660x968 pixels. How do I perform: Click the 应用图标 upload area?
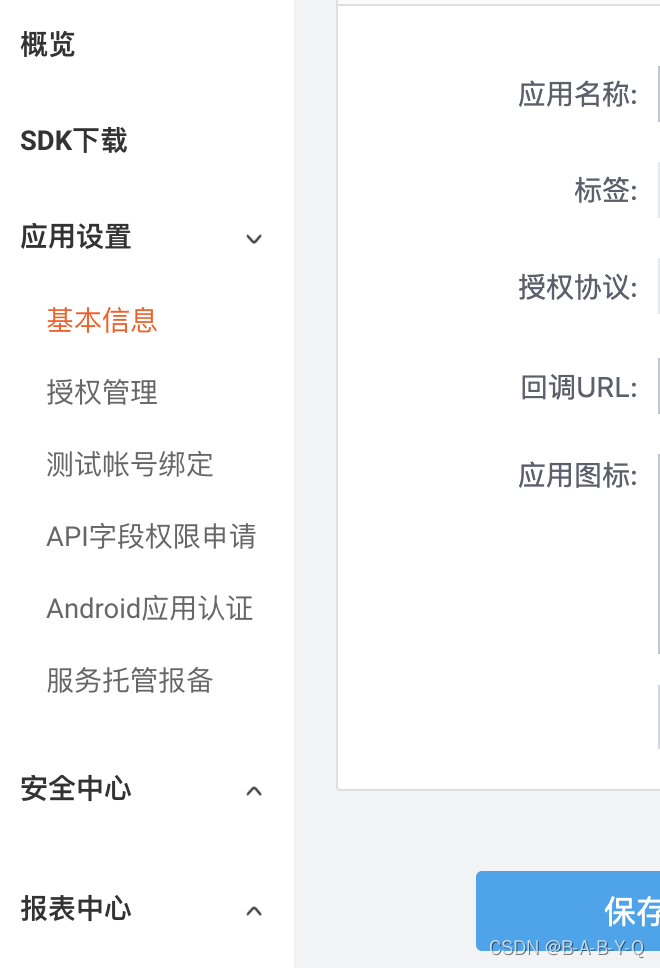tap(659, 554)
